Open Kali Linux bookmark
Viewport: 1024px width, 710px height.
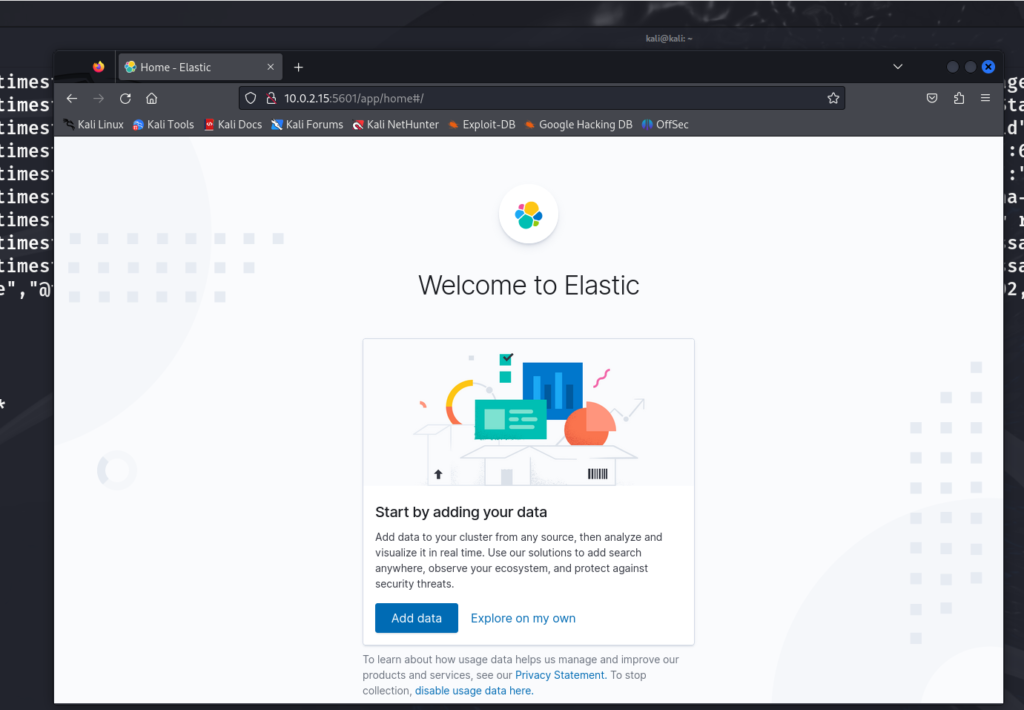93,125
